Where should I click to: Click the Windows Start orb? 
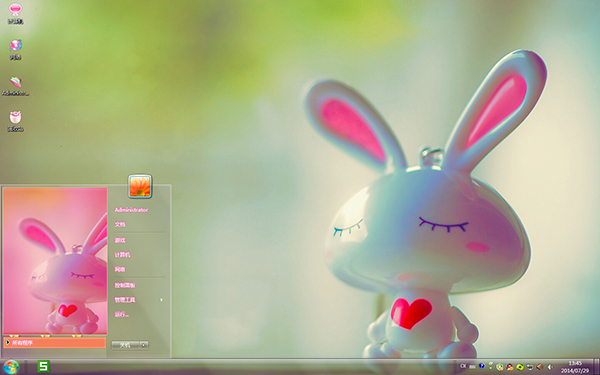(x=11, y=367)
